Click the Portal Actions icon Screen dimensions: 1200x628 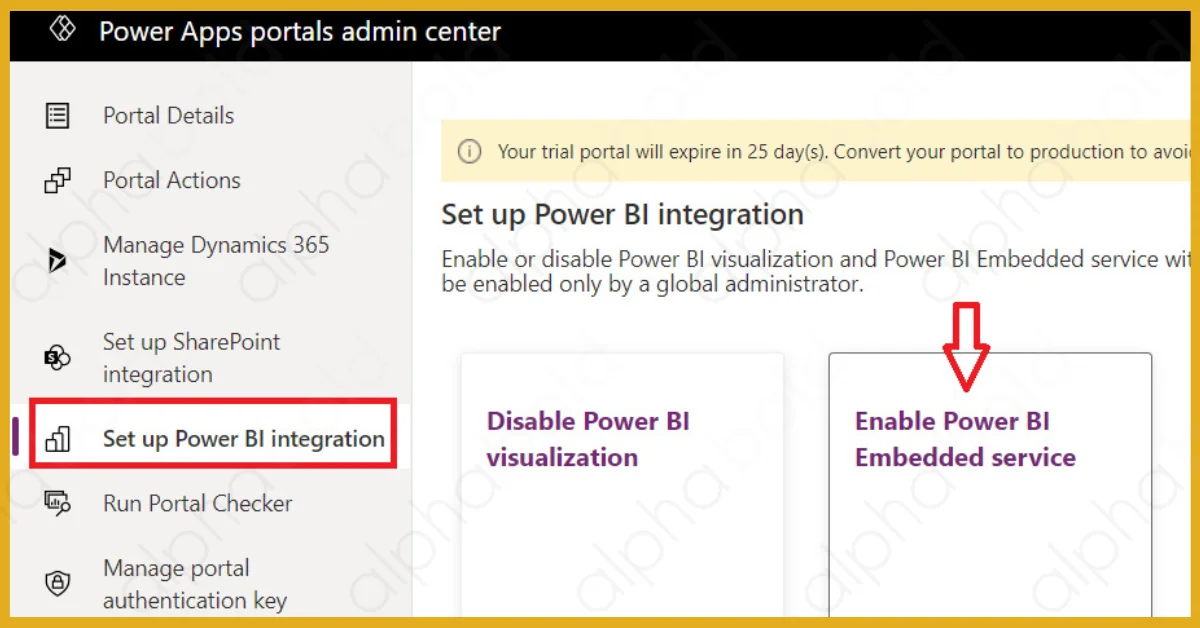[58, 181]
